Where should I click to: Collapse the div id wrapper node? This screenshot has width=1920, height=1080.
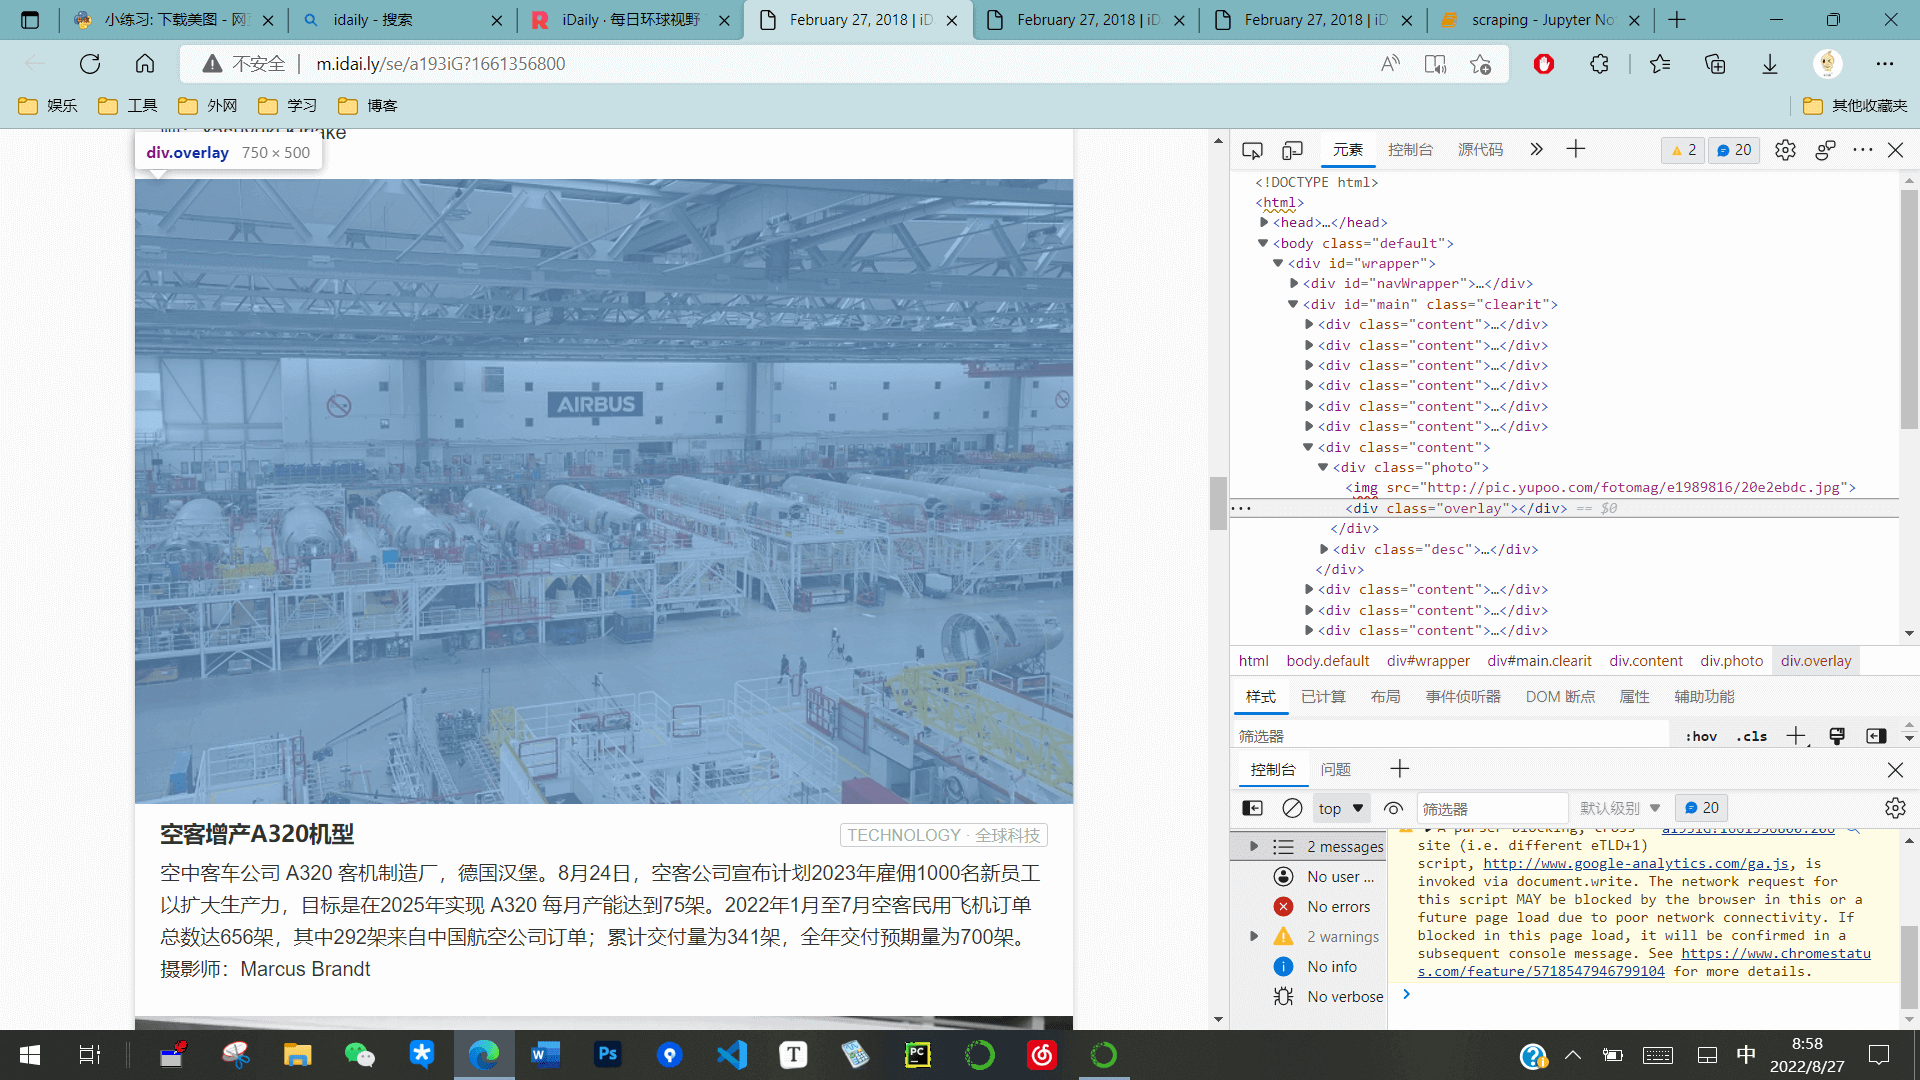[x=1278, y=263]
